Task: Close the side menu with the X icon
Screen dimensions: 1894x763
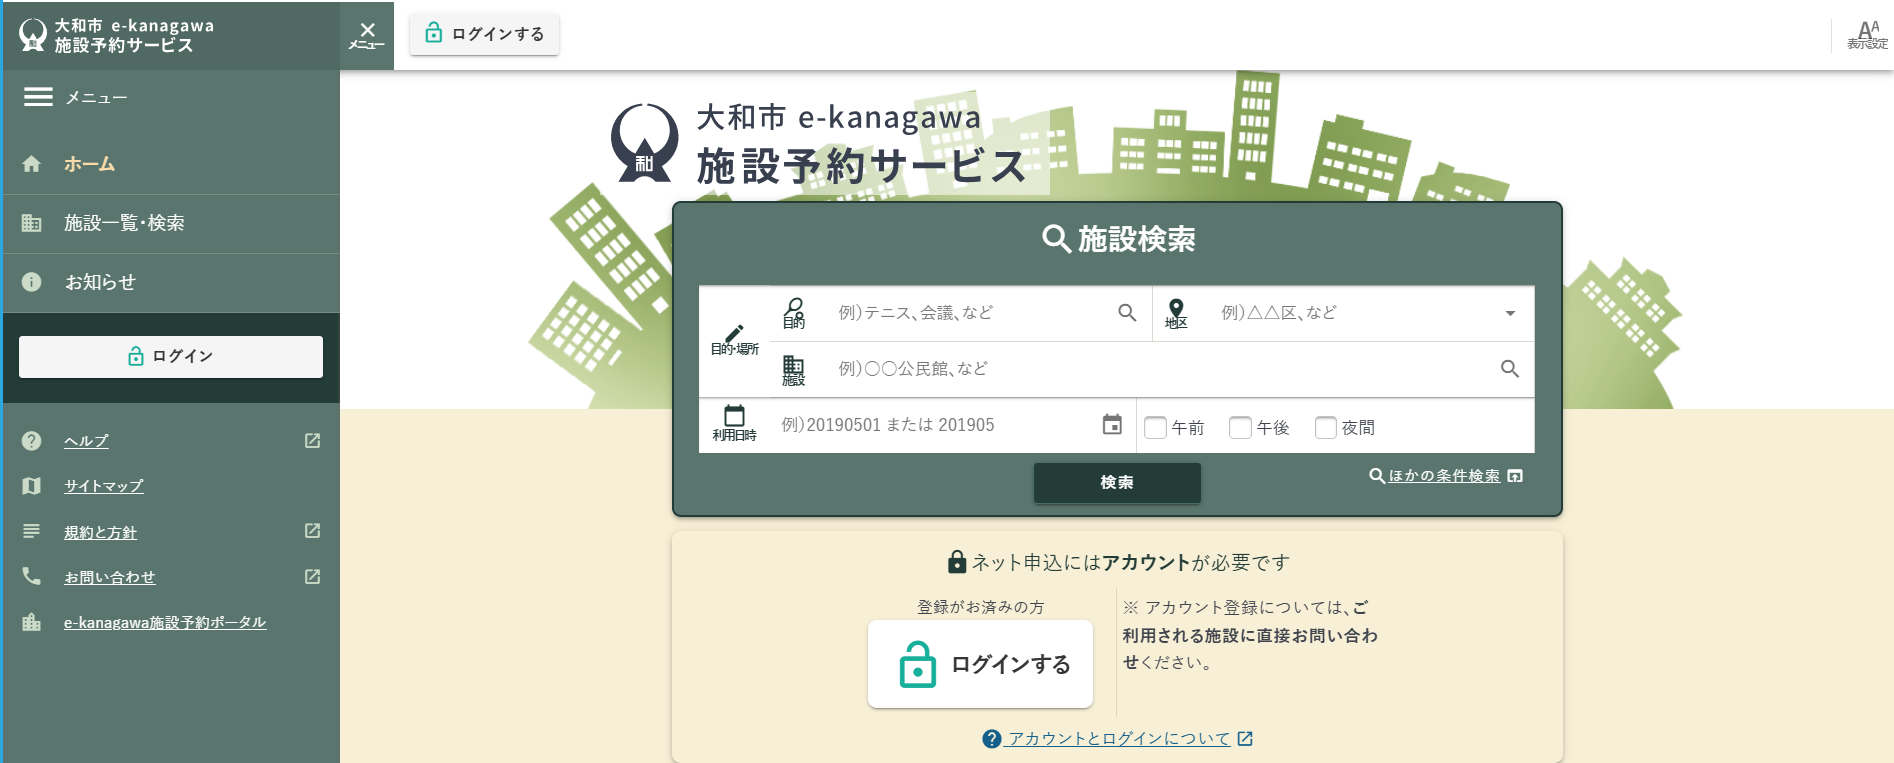Action: pos(367,35)
